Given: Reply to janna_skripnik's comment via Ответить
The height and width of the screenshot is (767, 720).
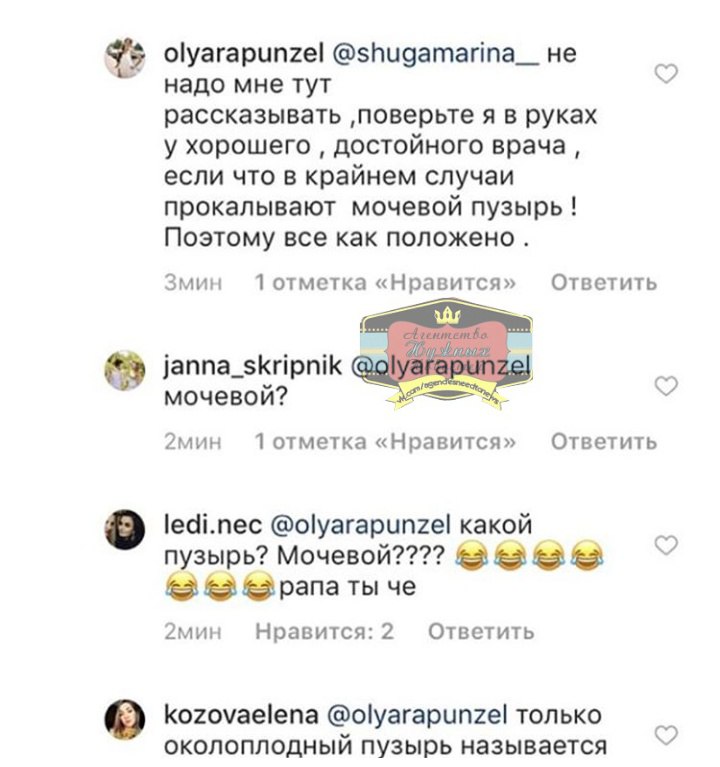Looking at the screenshot, I should 604,441.
